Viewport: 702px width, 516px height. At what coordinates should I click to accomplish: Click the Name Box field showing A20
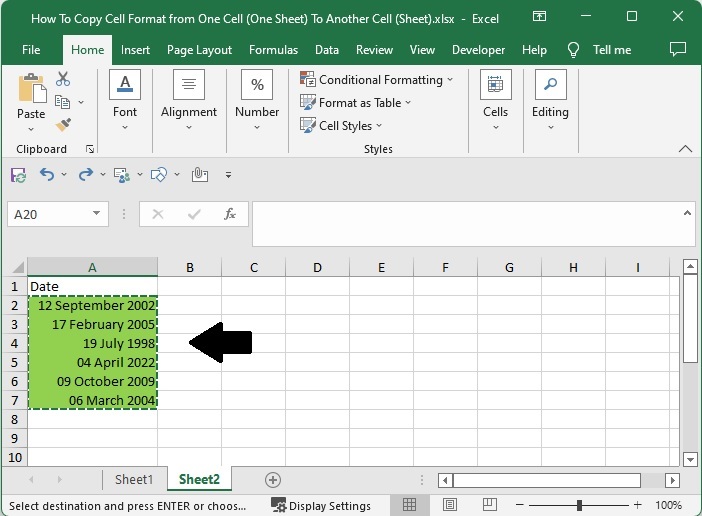click(58, 214)
